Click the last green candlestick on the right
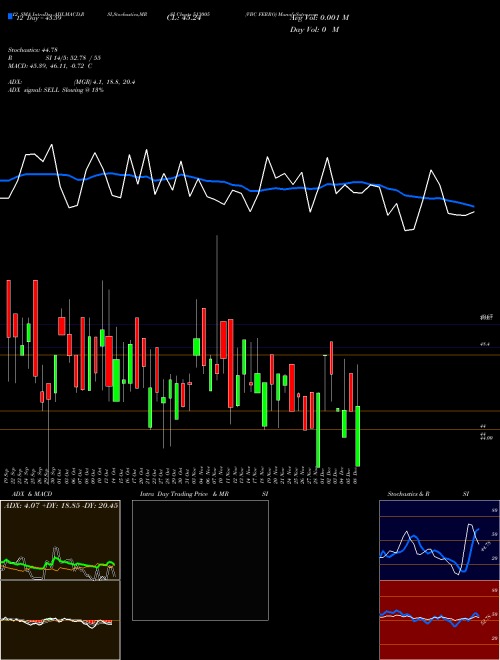This screenshot has width=500, height=660. [x=358, y=436]
